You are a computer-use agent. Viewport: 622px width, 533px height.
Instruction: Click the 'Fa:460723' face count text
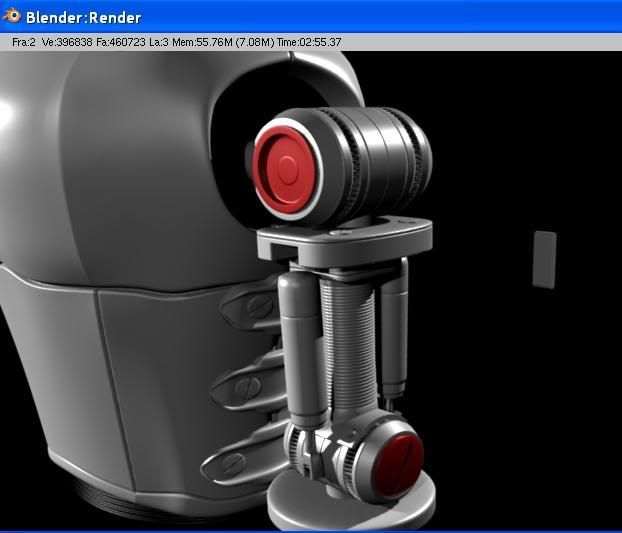(x=121, y=42)
